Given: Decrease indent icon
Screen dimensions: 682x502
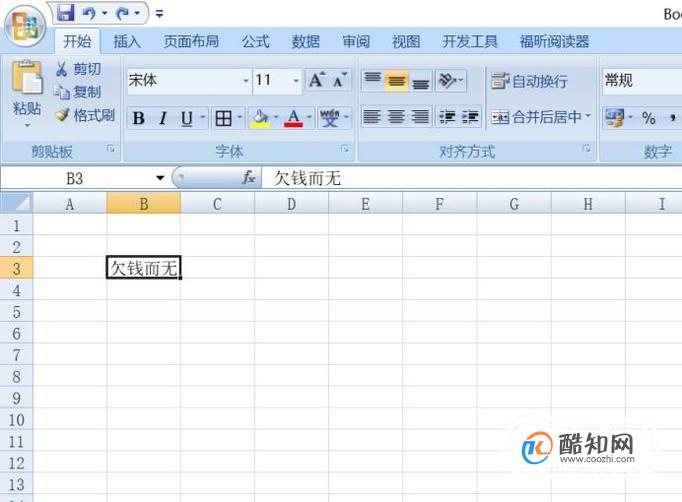Looking at the screenshot, I should [x=447, y=117].
